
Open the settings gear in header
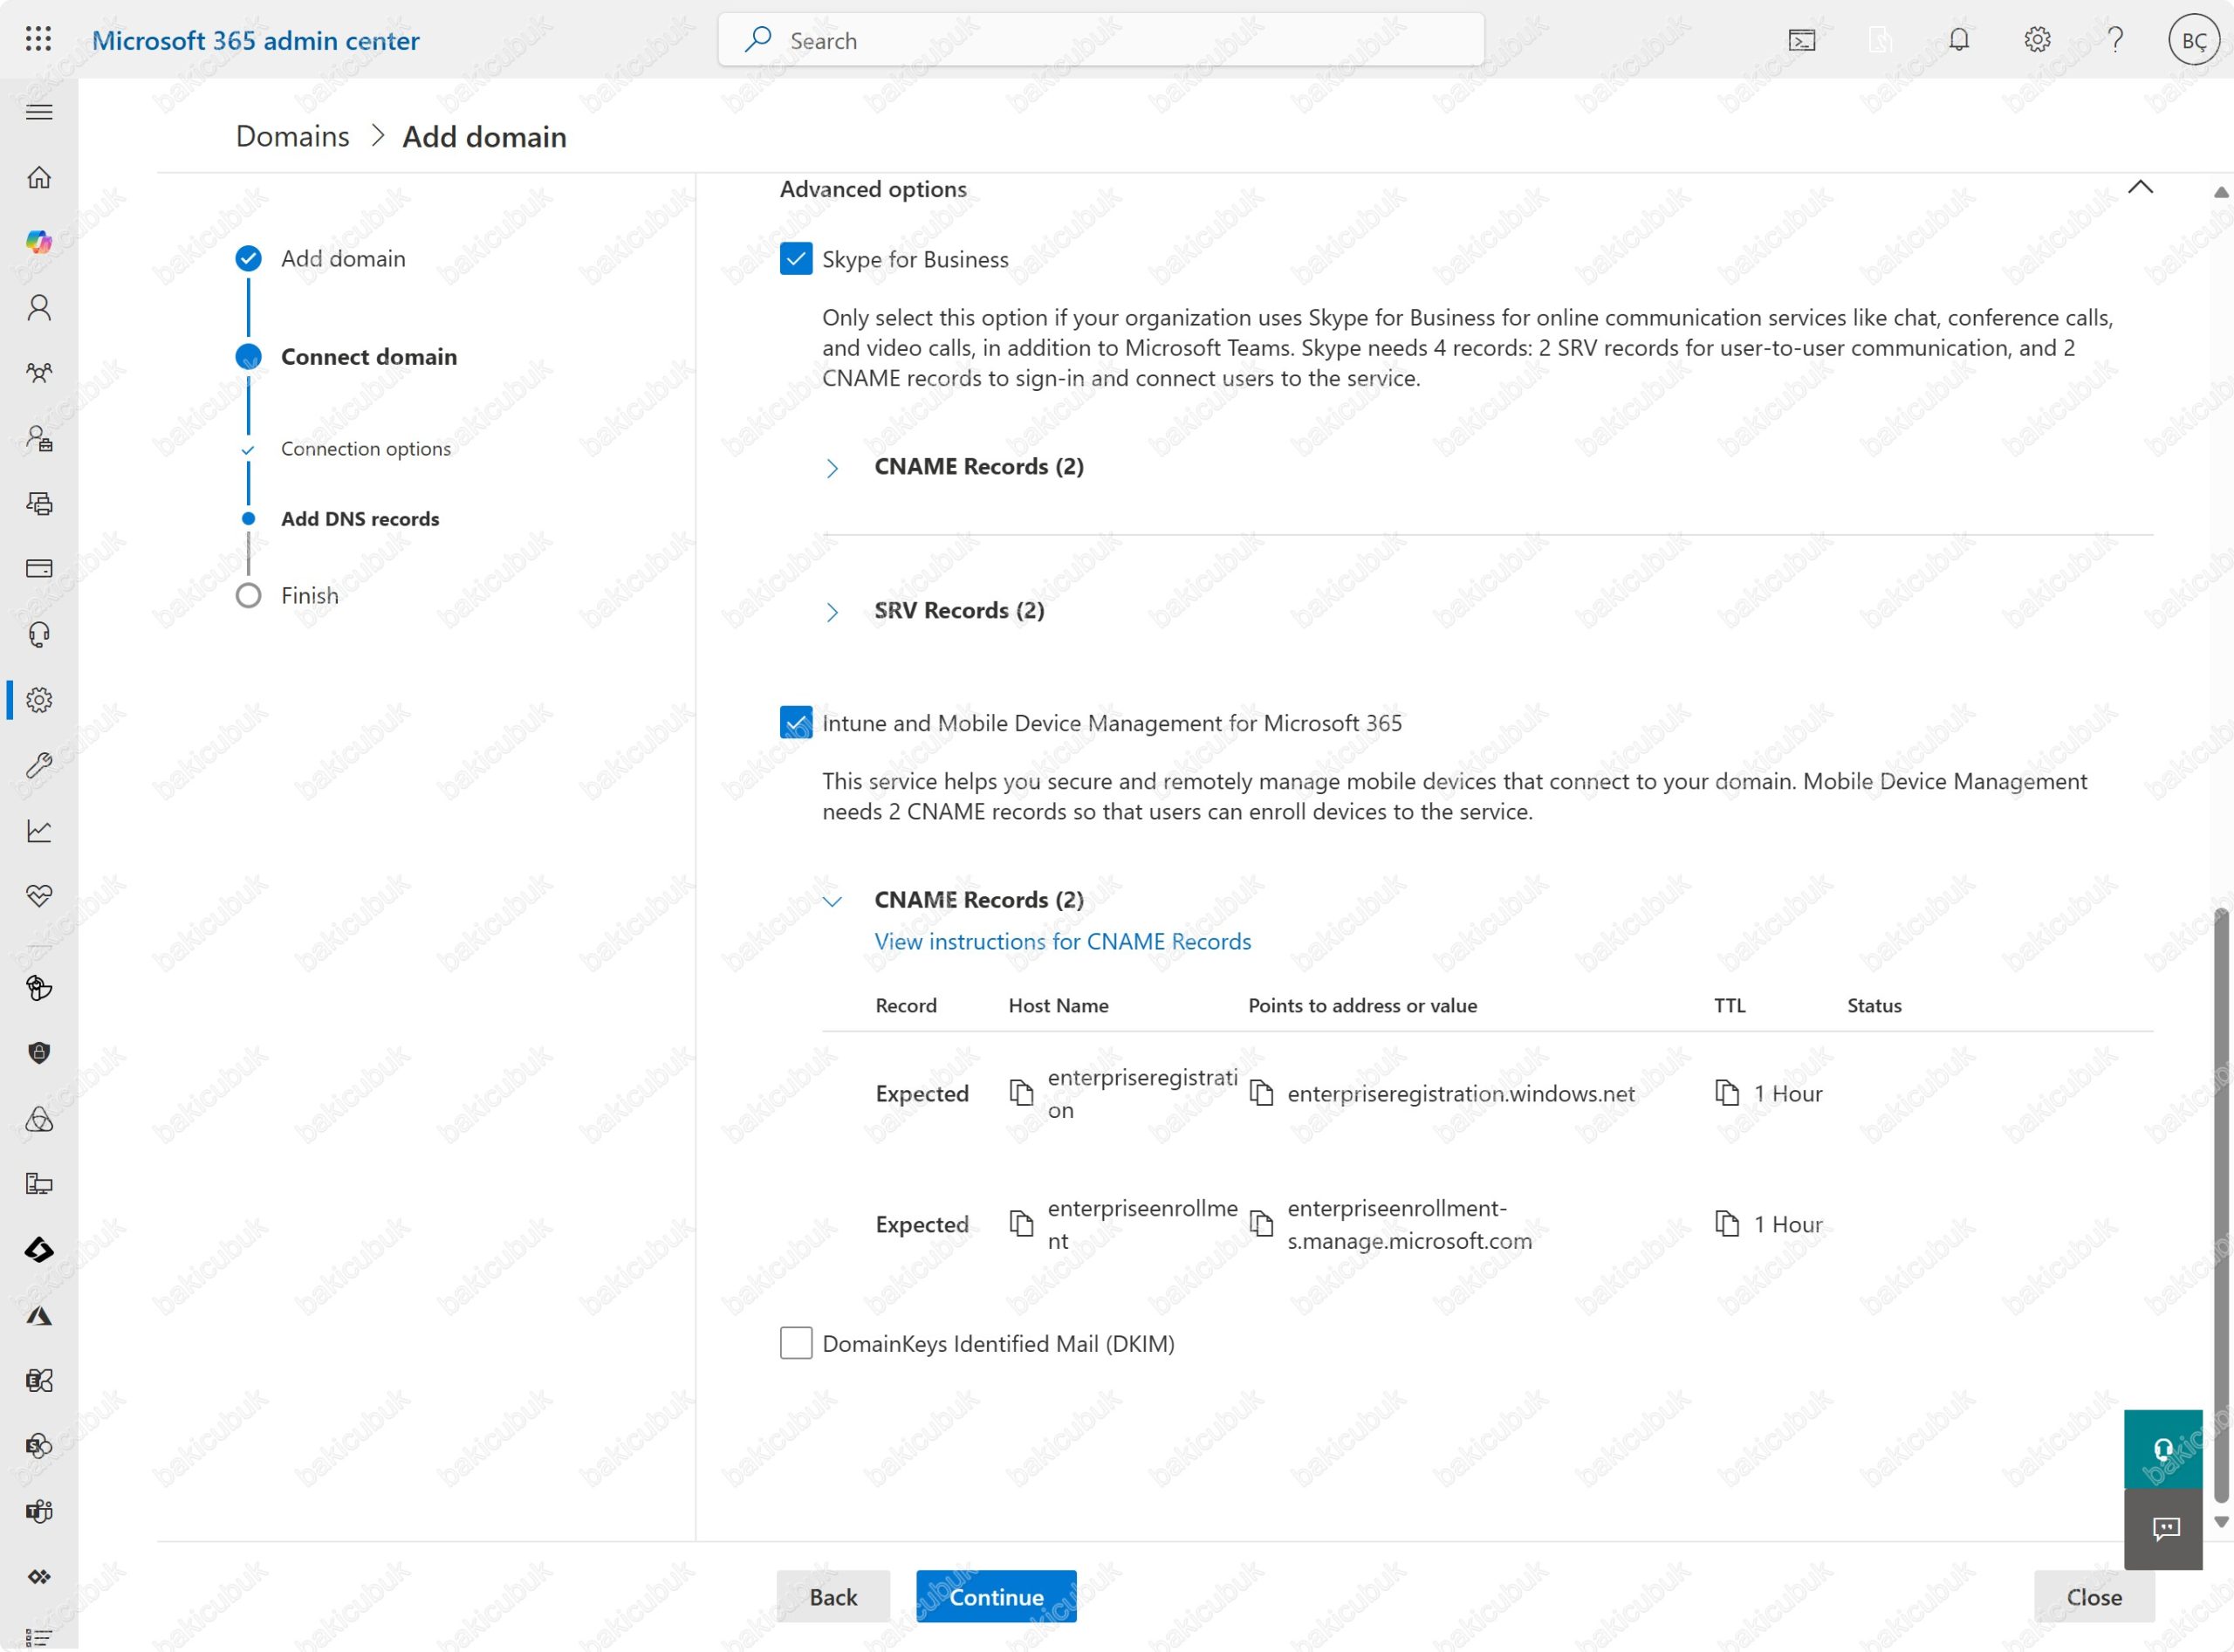(x=2036, y=40)
